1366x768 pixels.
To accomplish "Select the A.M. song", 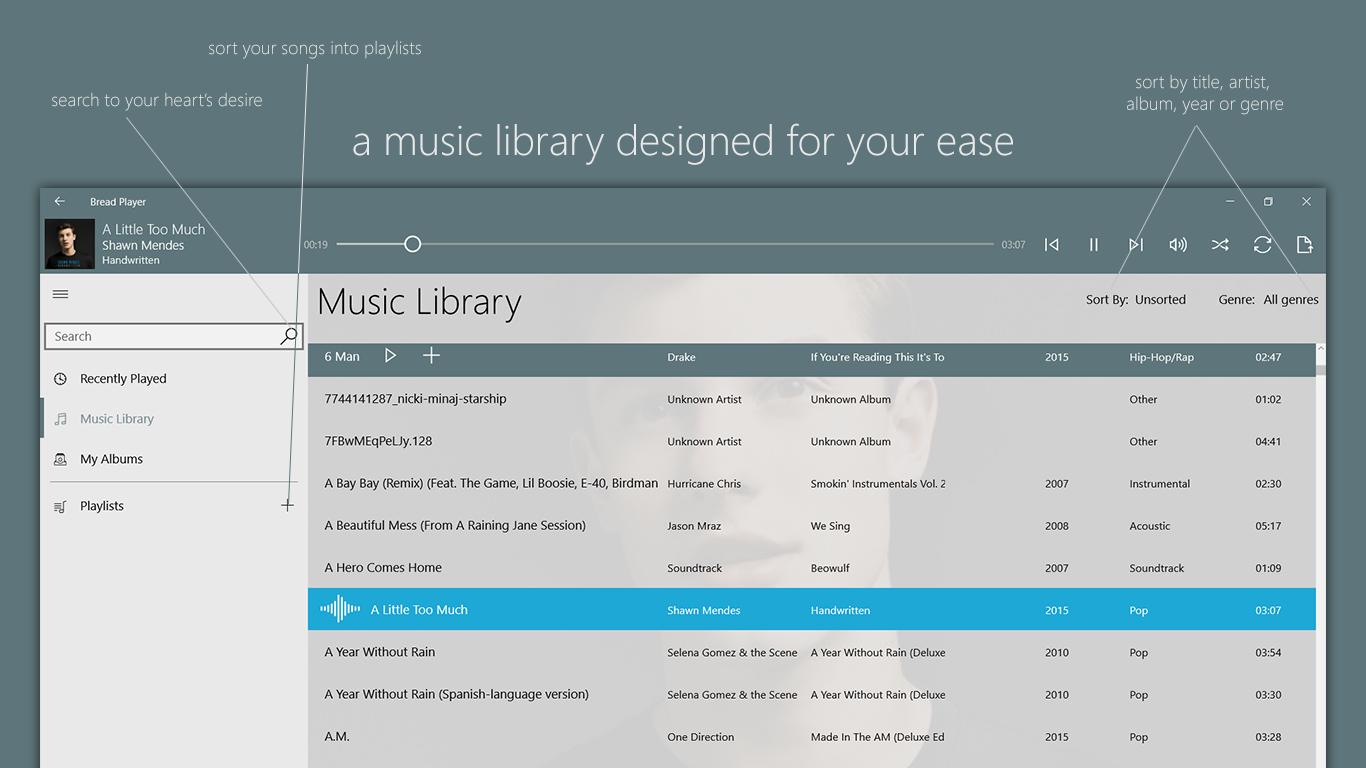I will 811,737.
